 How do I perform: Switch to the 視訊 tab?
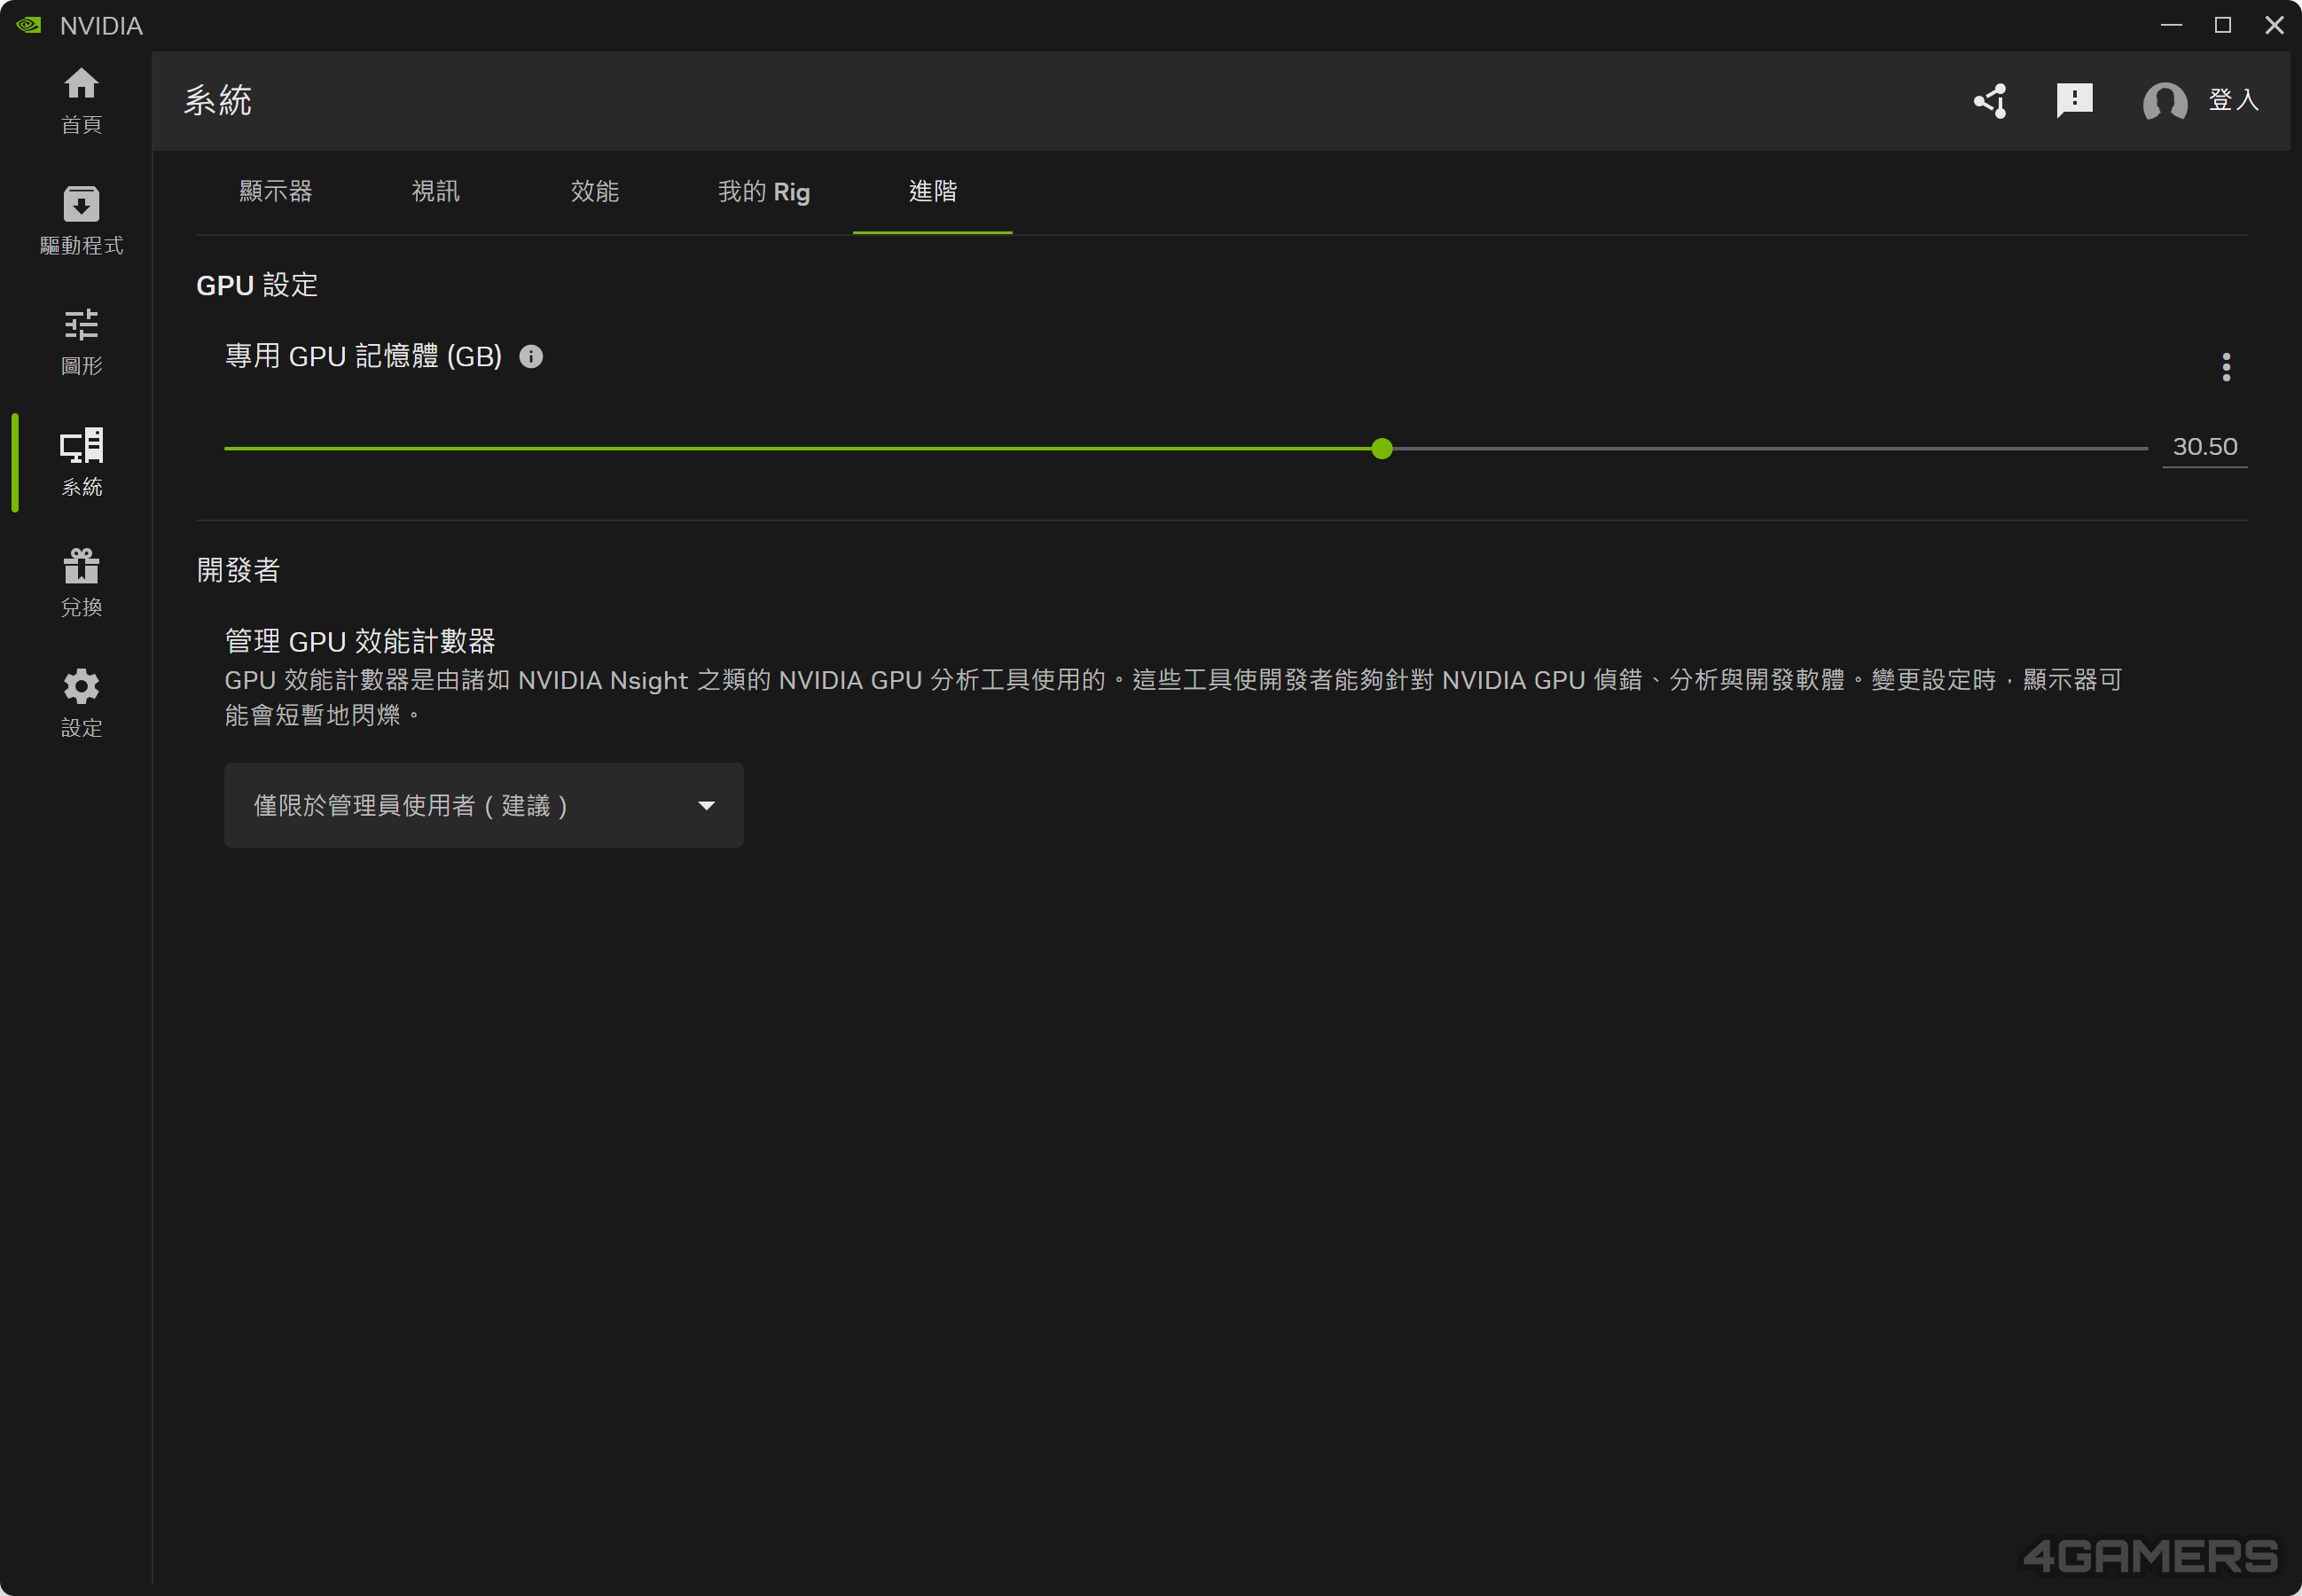point(436,192)
